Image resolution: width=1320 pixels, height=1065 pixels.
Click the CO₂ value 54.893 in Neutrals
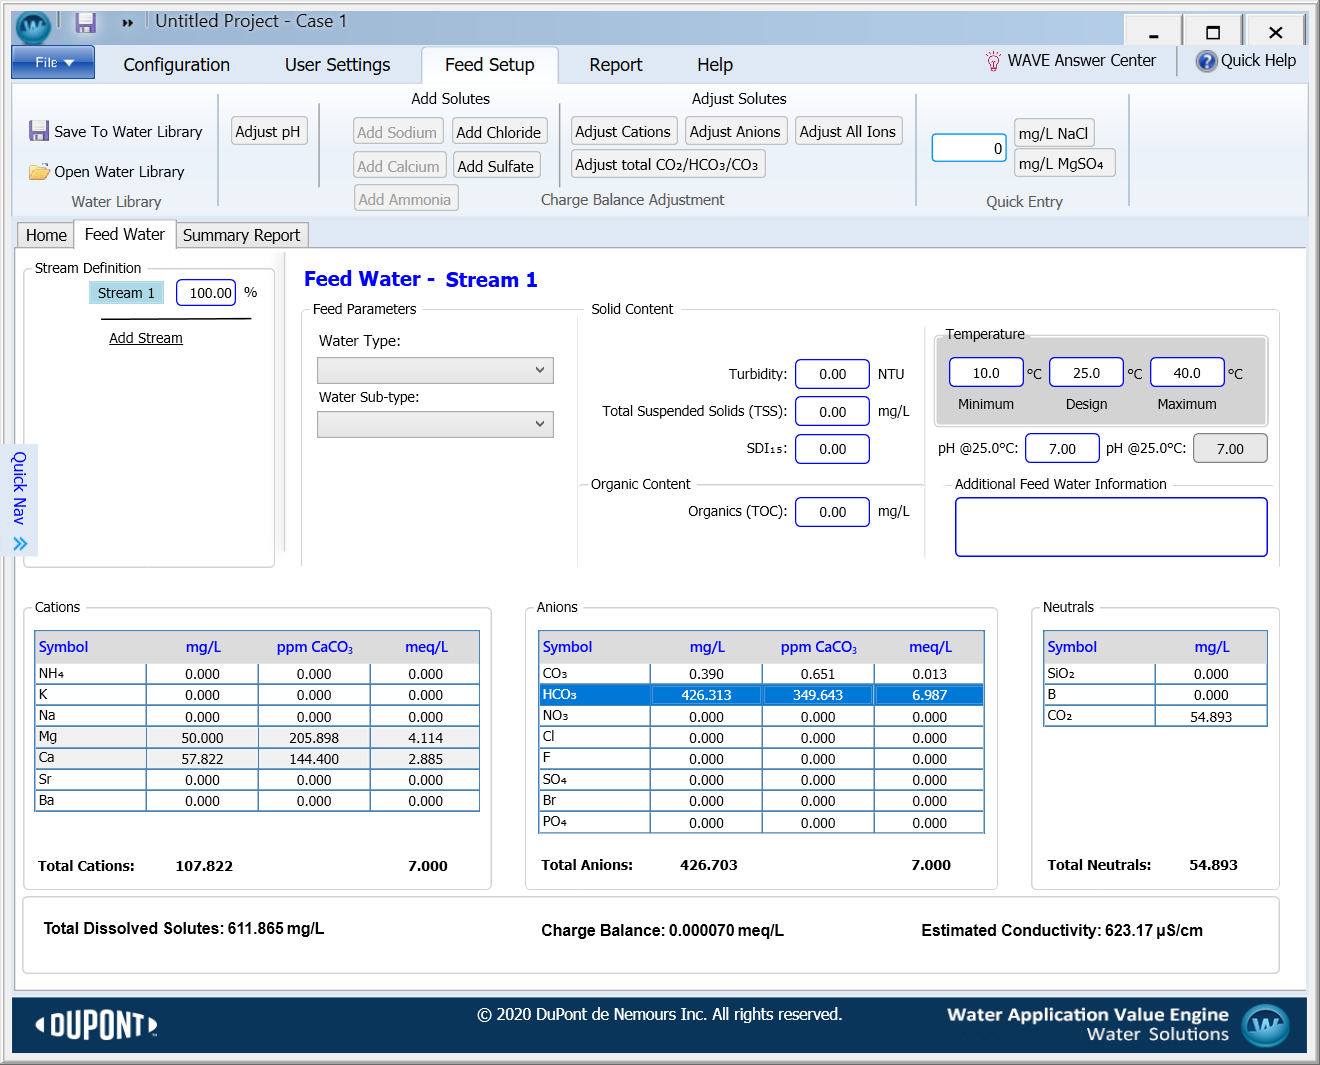1211,717
